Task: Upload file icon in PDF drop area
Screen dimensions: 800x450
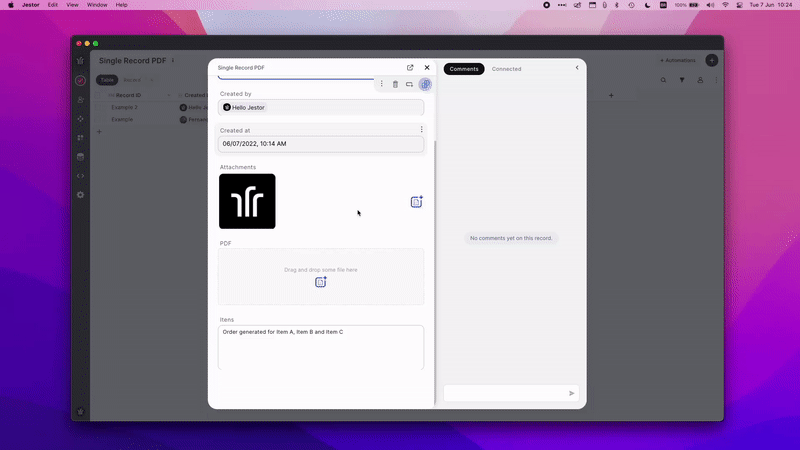Action: [x=320, y=282]
